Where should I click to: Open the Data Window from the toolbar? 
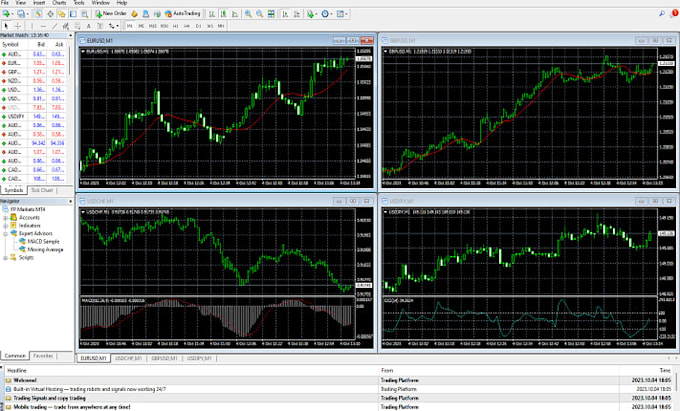click(x=50, y=14)
